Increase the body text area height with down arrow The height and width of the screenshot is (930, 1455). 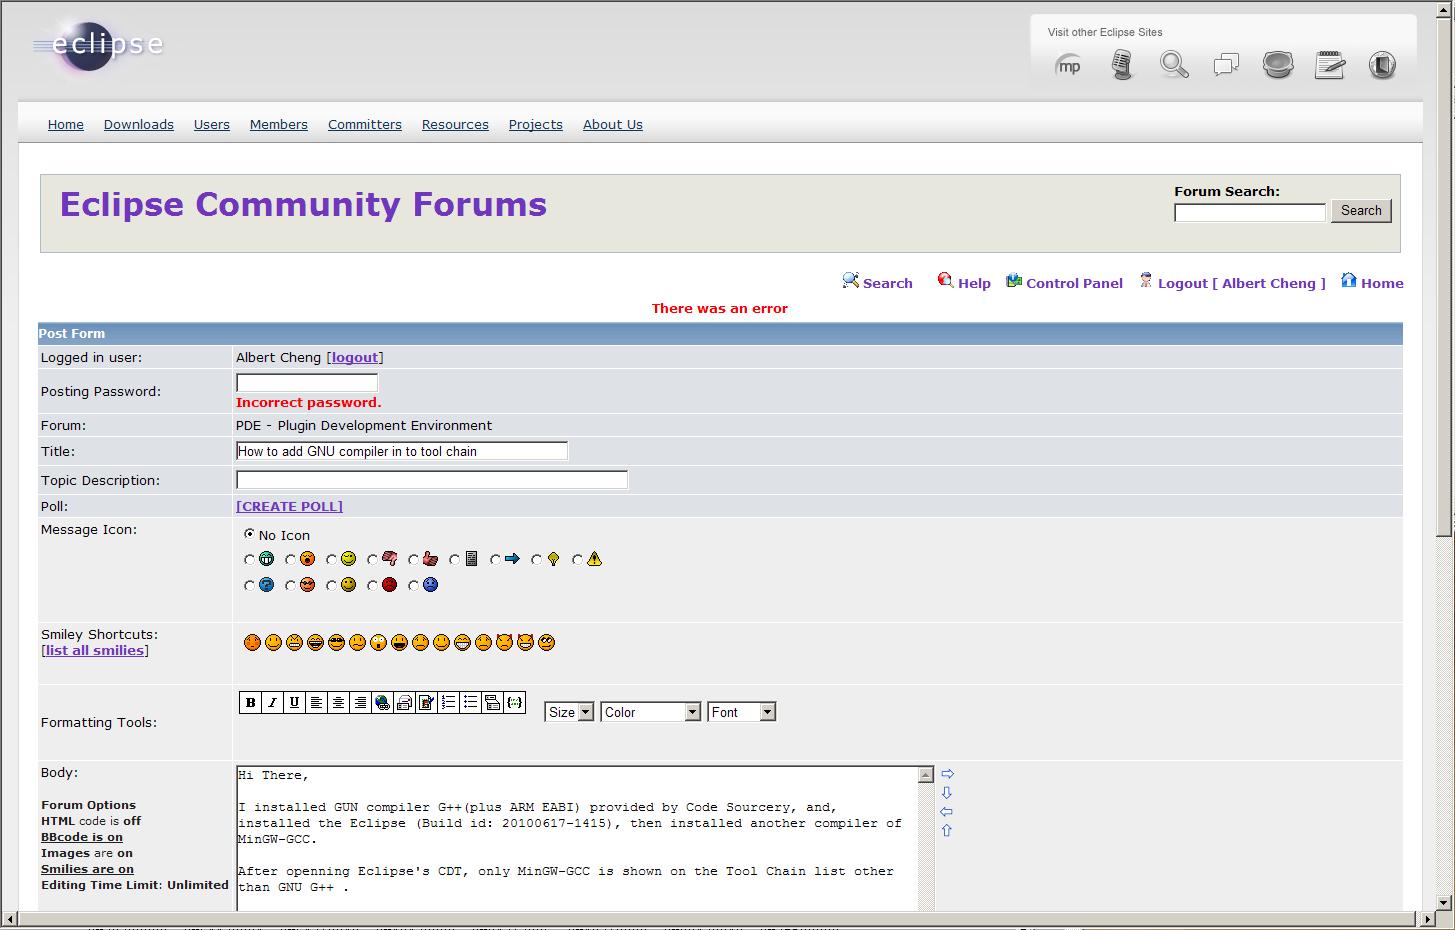click(x=947, y=793)
